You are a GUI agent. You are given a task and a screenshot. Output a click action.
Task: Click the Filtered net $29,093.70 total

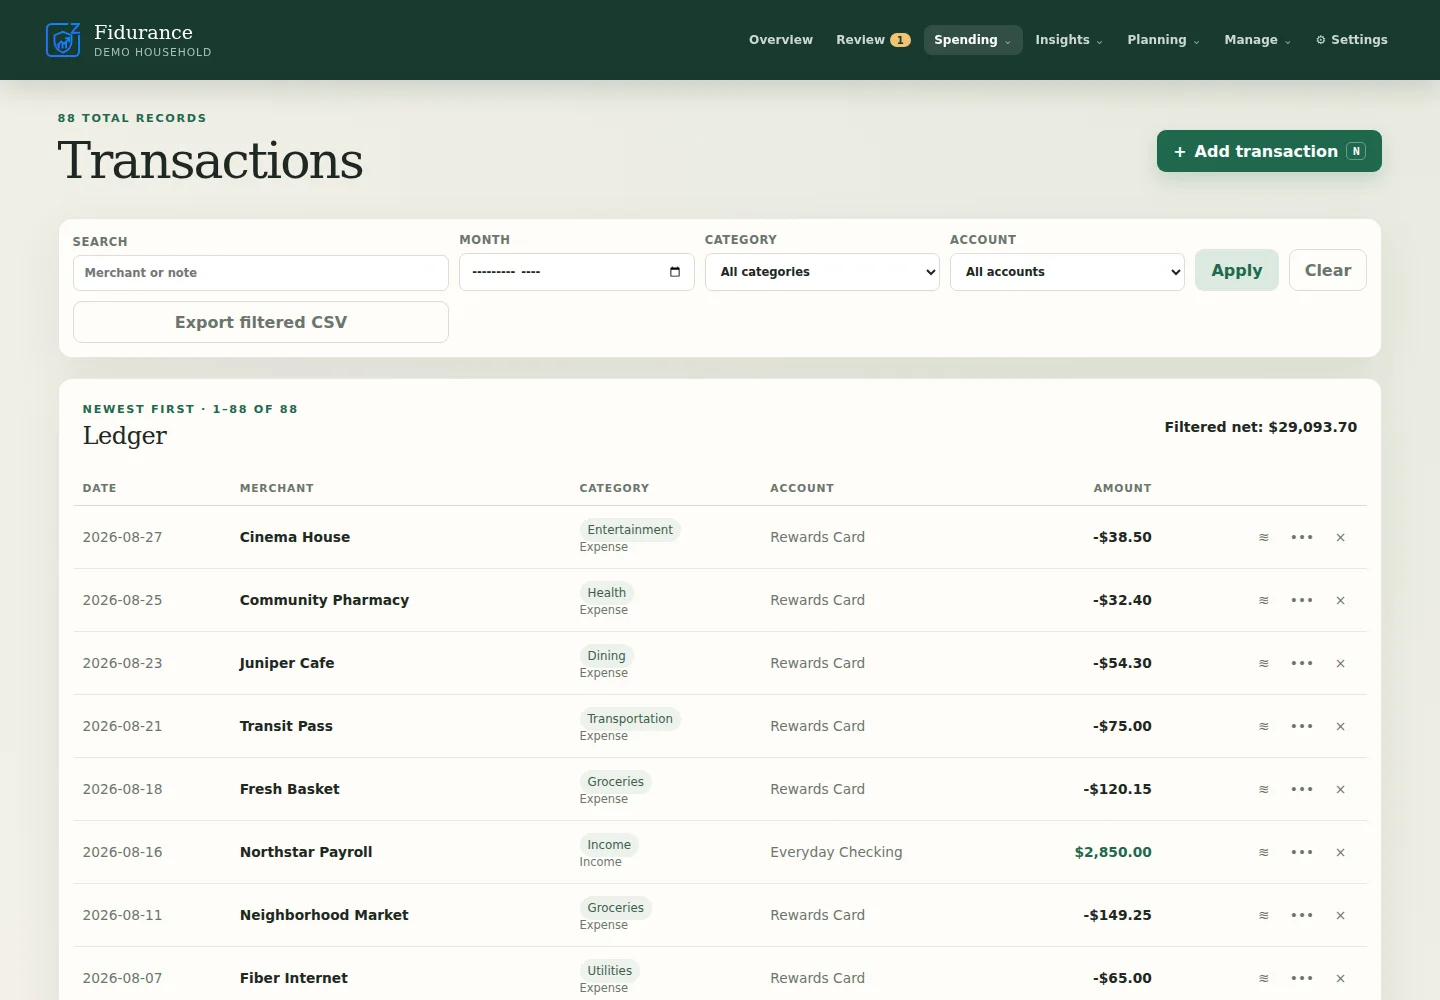point(1261,427)
